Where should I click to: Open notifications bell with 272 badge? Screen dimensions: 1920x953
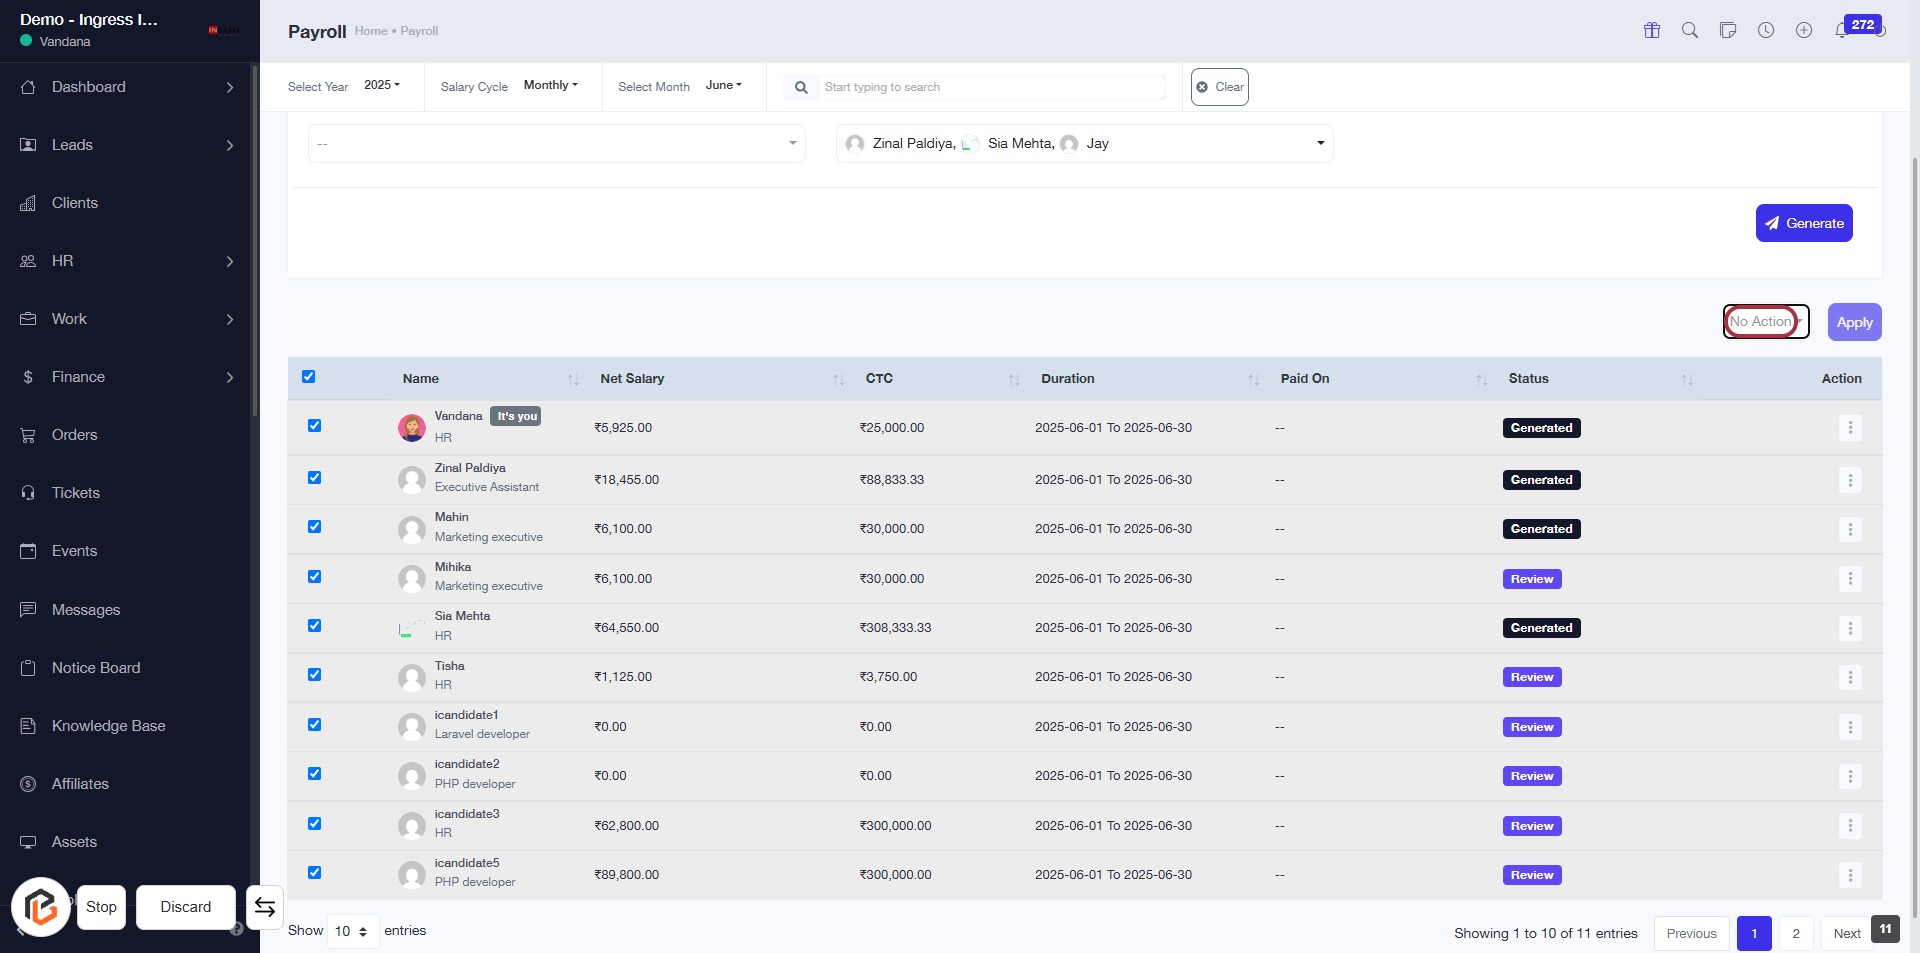click(x=1841, y=30)
